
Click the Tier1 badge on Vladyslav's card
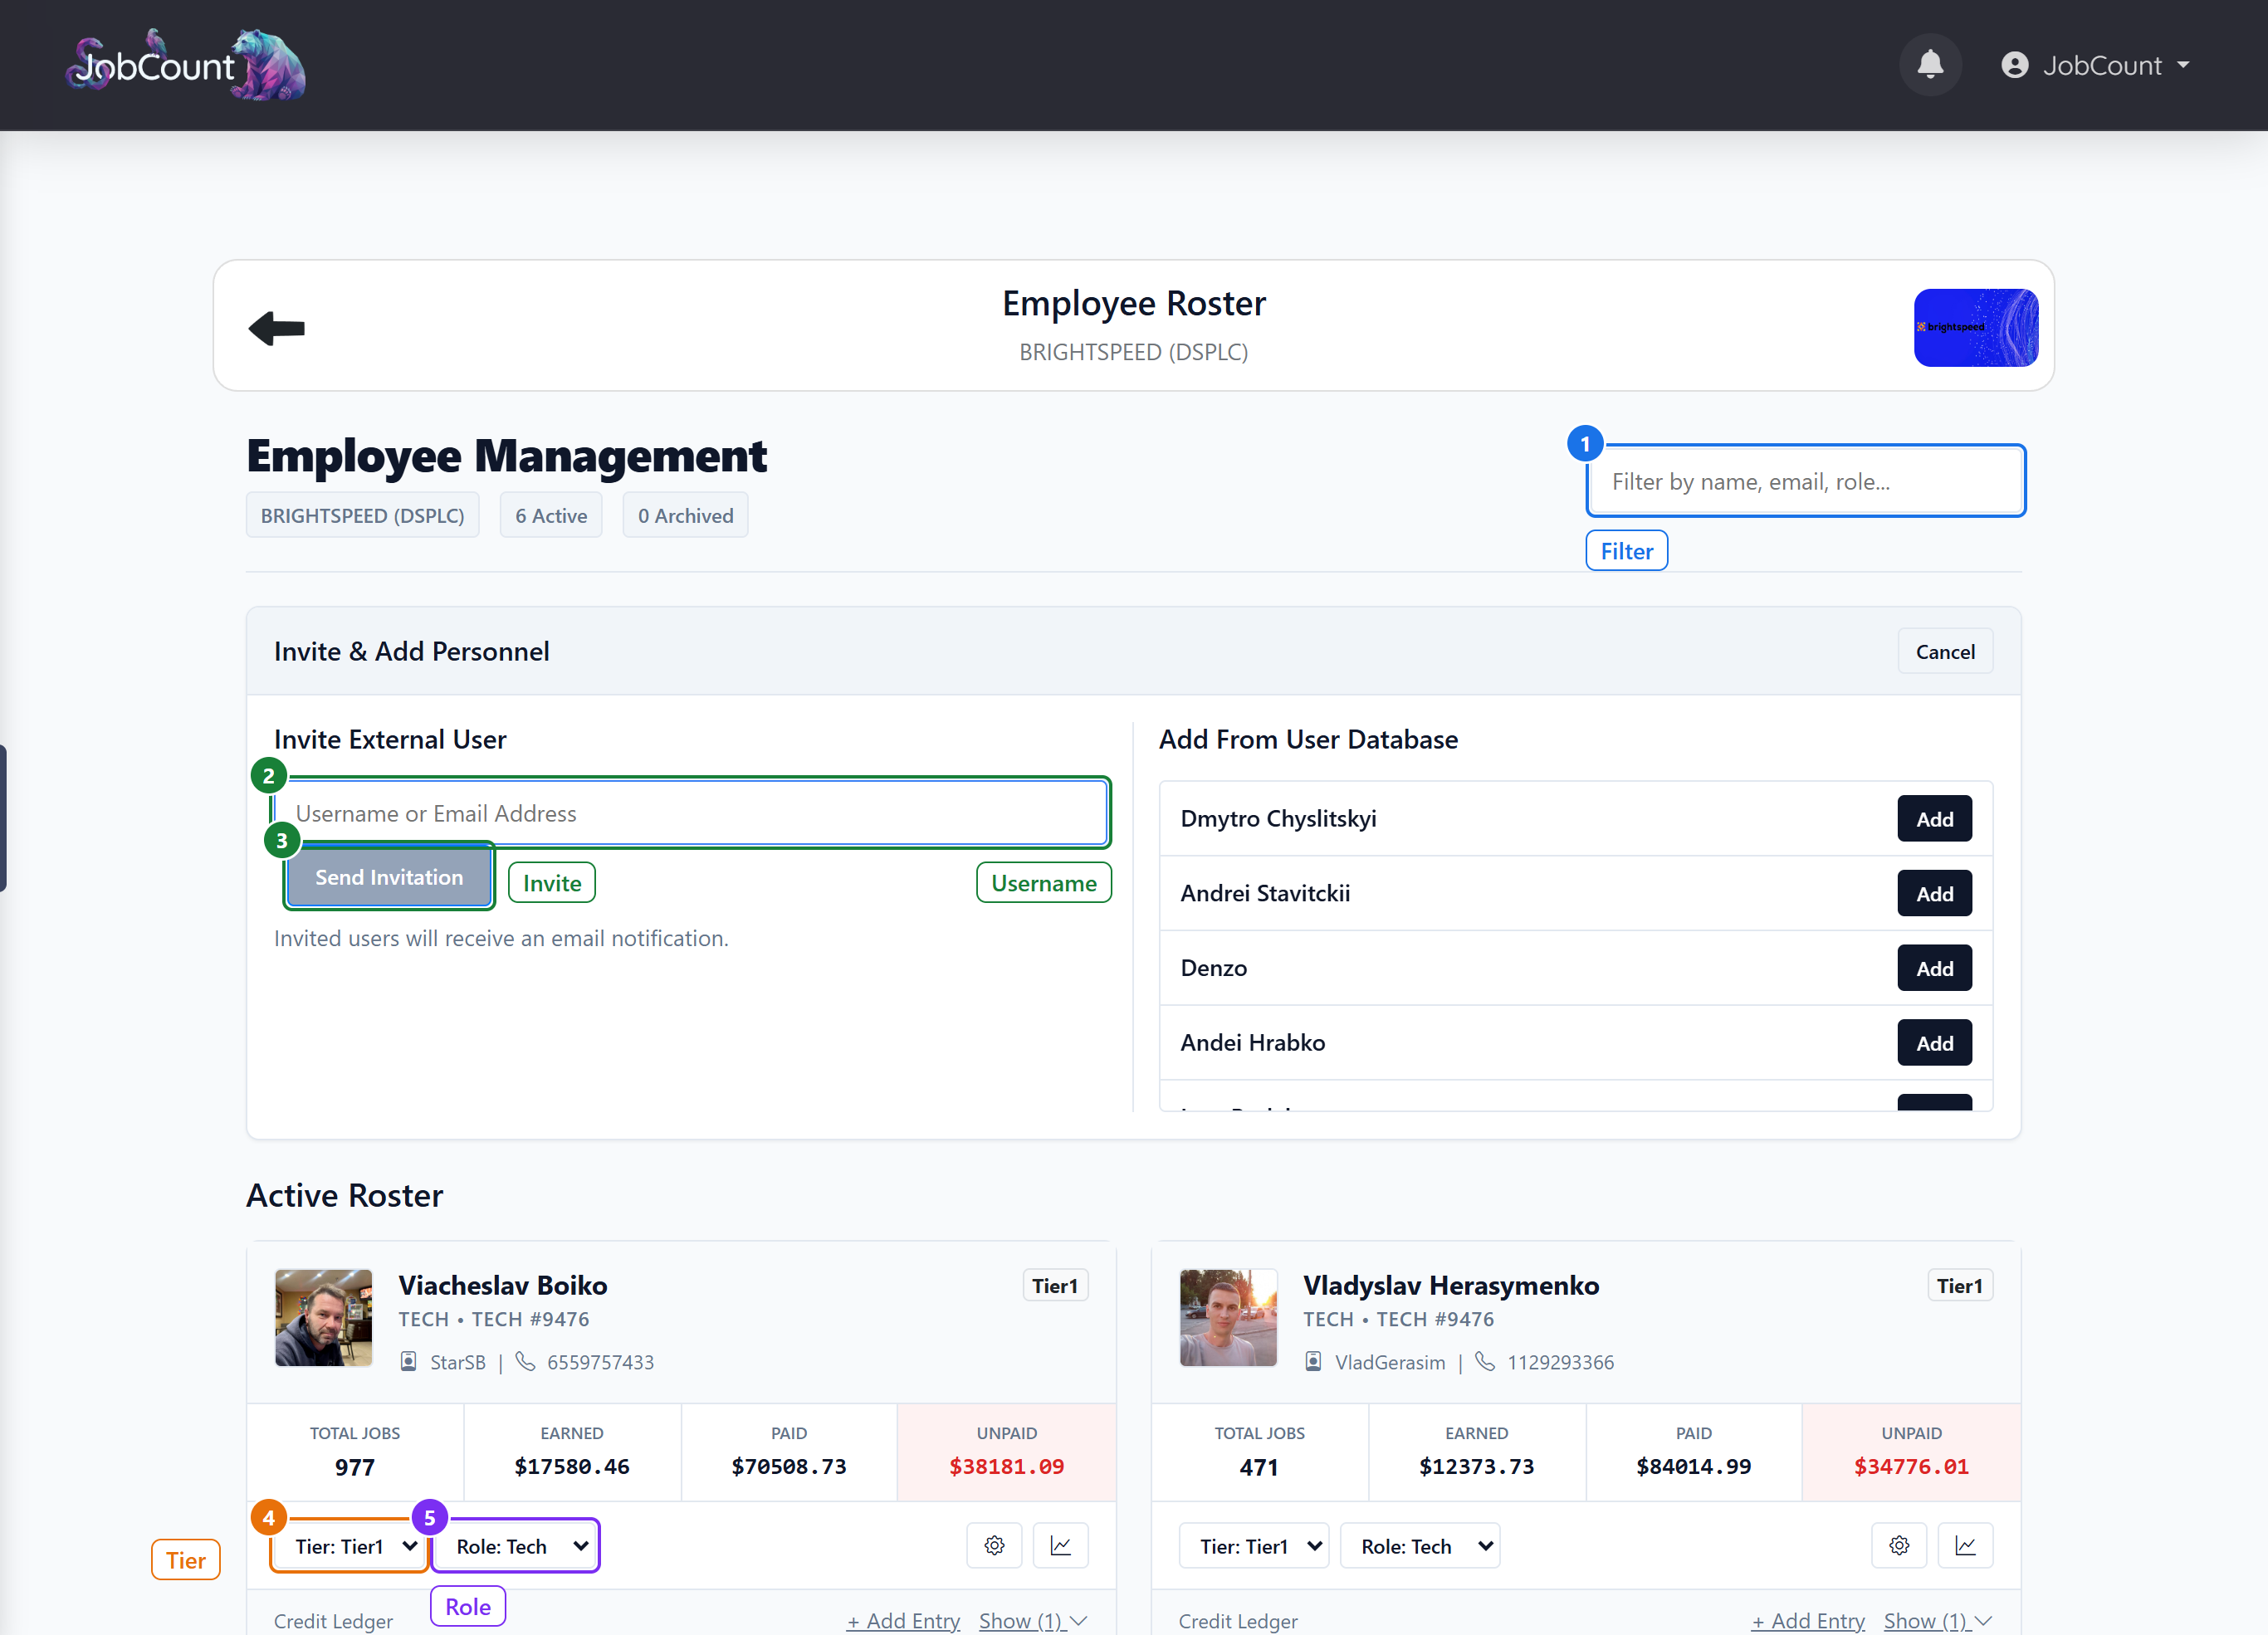[x=1960, y=1285]
